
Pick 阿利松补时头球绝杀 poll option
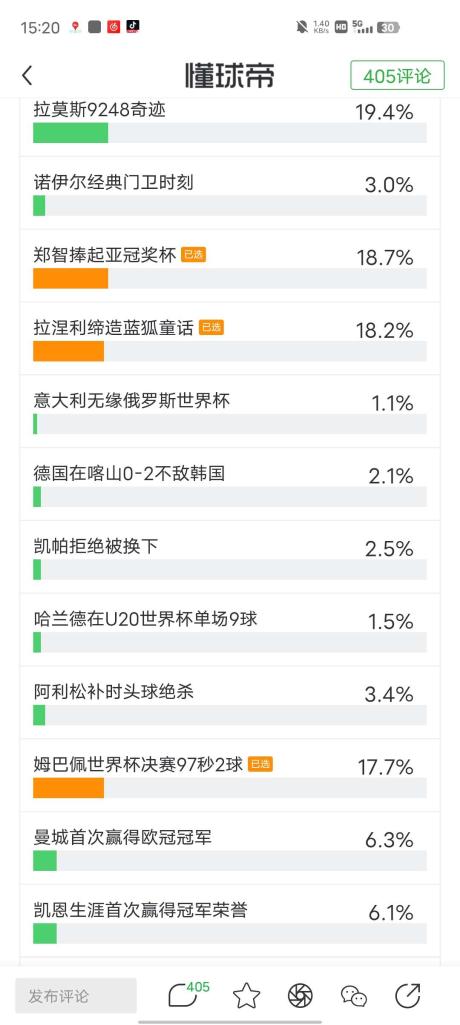click(x=230, y=703)
